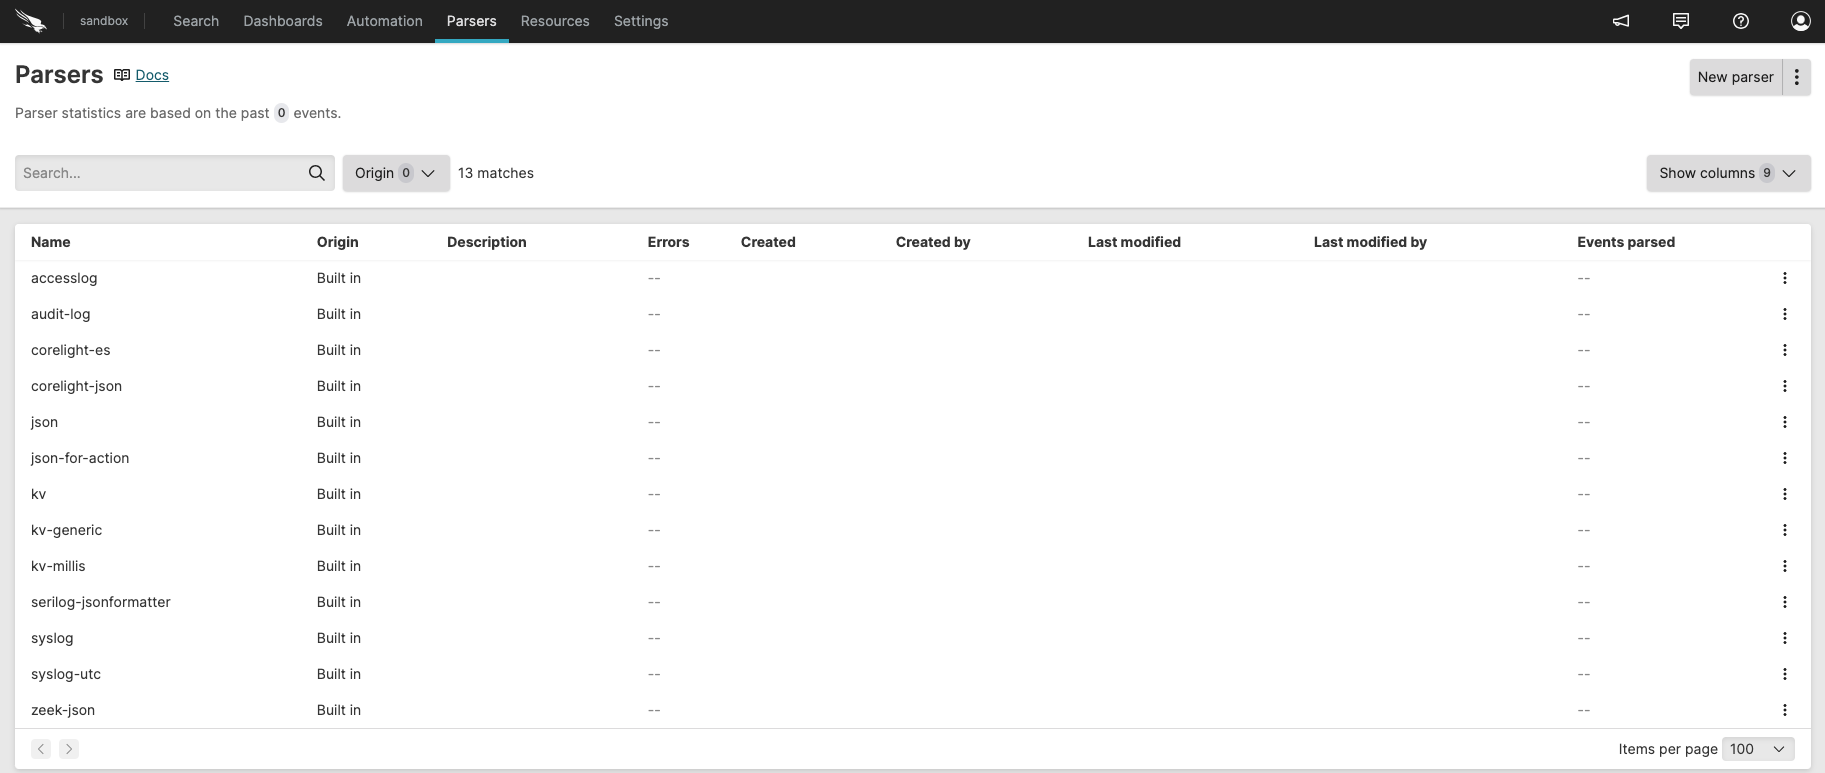The width and height of the screenshot is (1825, 773).
Task: Open the help question mark icon
Action: pyautogui.click(x=1741, y=21)
